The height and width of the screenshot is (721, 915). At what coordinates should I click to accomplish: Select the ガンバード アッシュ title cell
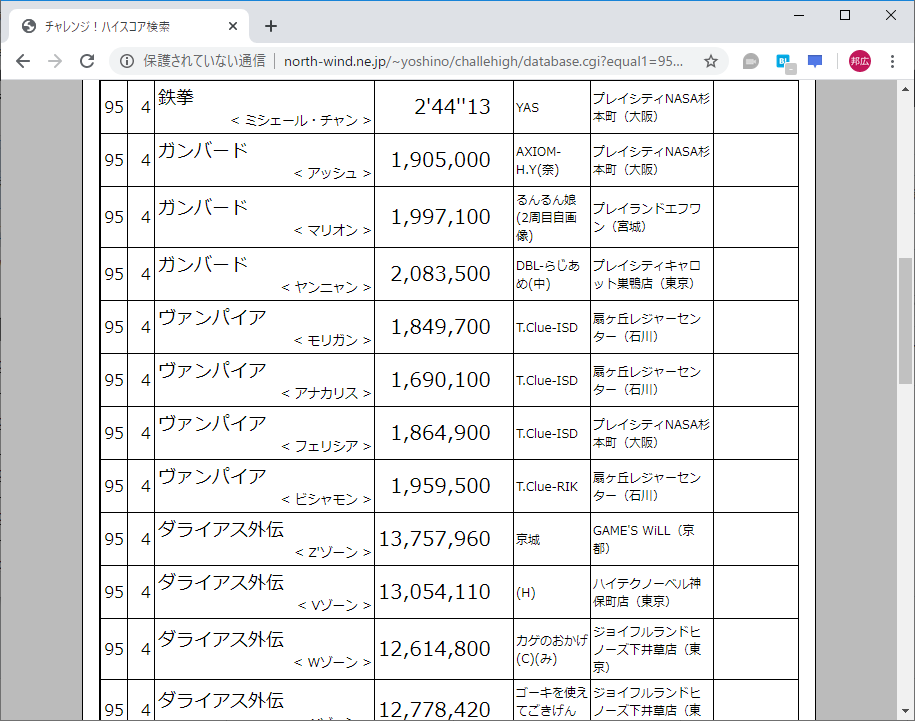pyautogui.click(x=264, y=160)
